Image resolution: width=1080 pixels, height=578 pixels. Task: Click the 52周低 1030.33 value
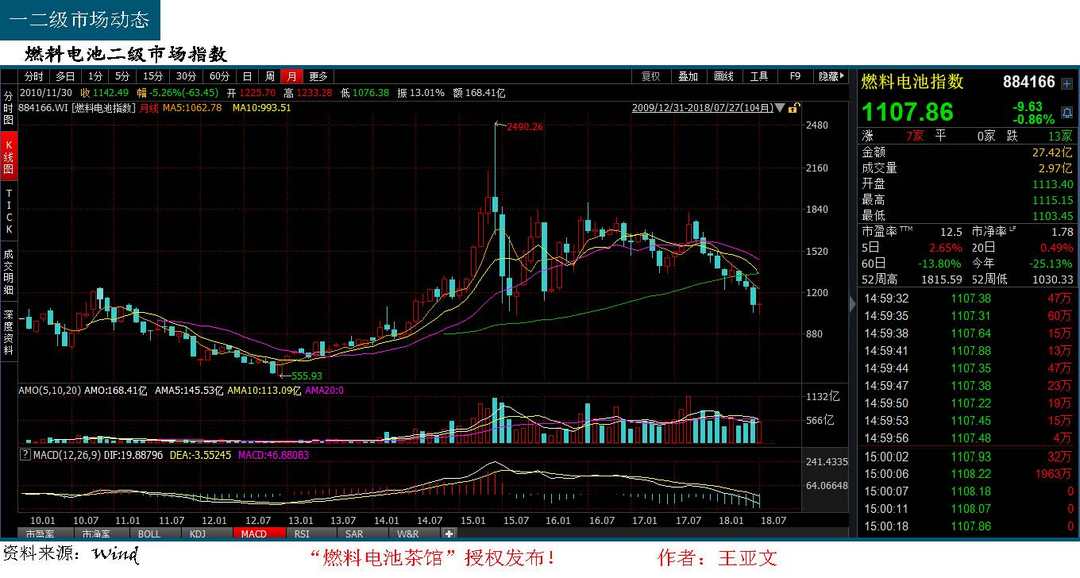point(1052,280)
